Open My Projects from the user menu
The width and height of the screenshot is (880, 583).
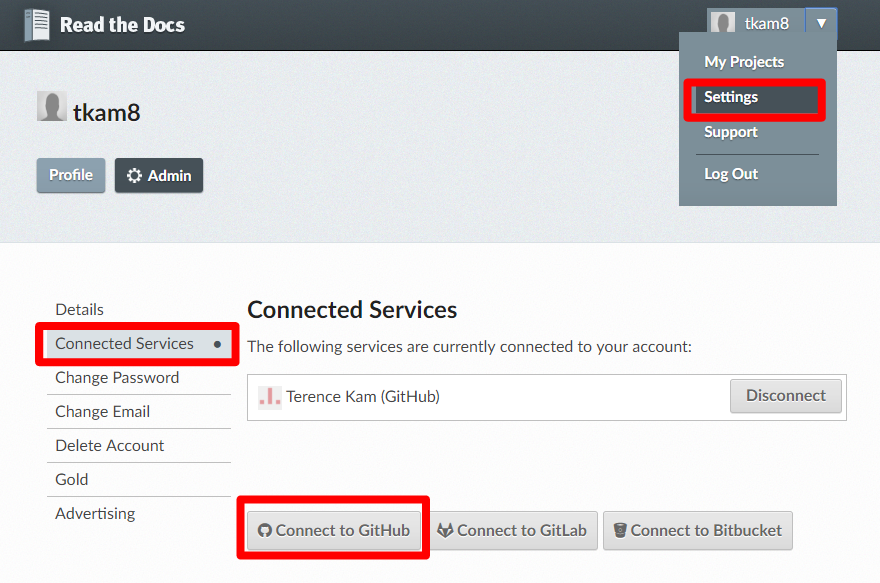744,62
